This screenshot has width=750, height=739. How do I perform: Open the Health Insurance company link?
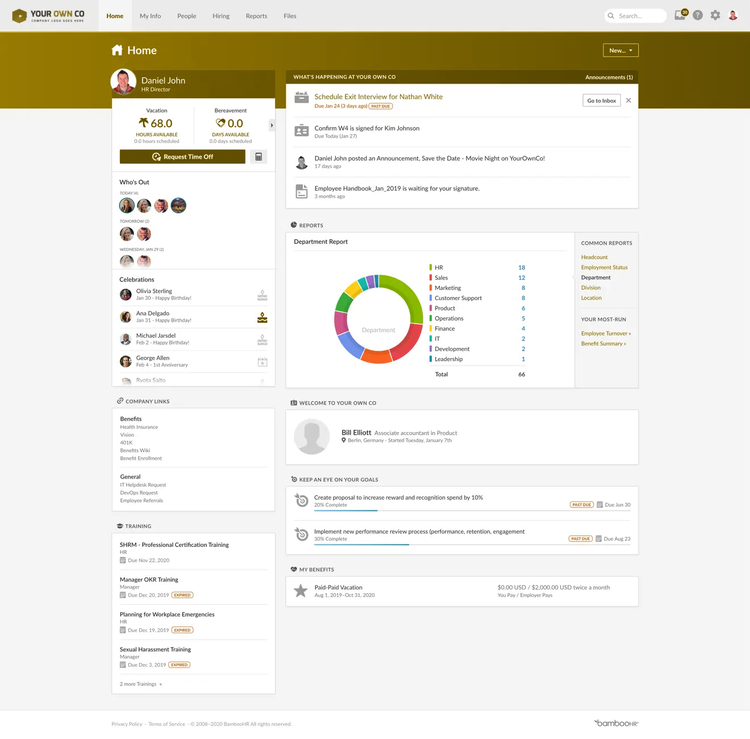pyautogui.click(x=139, y=427)
